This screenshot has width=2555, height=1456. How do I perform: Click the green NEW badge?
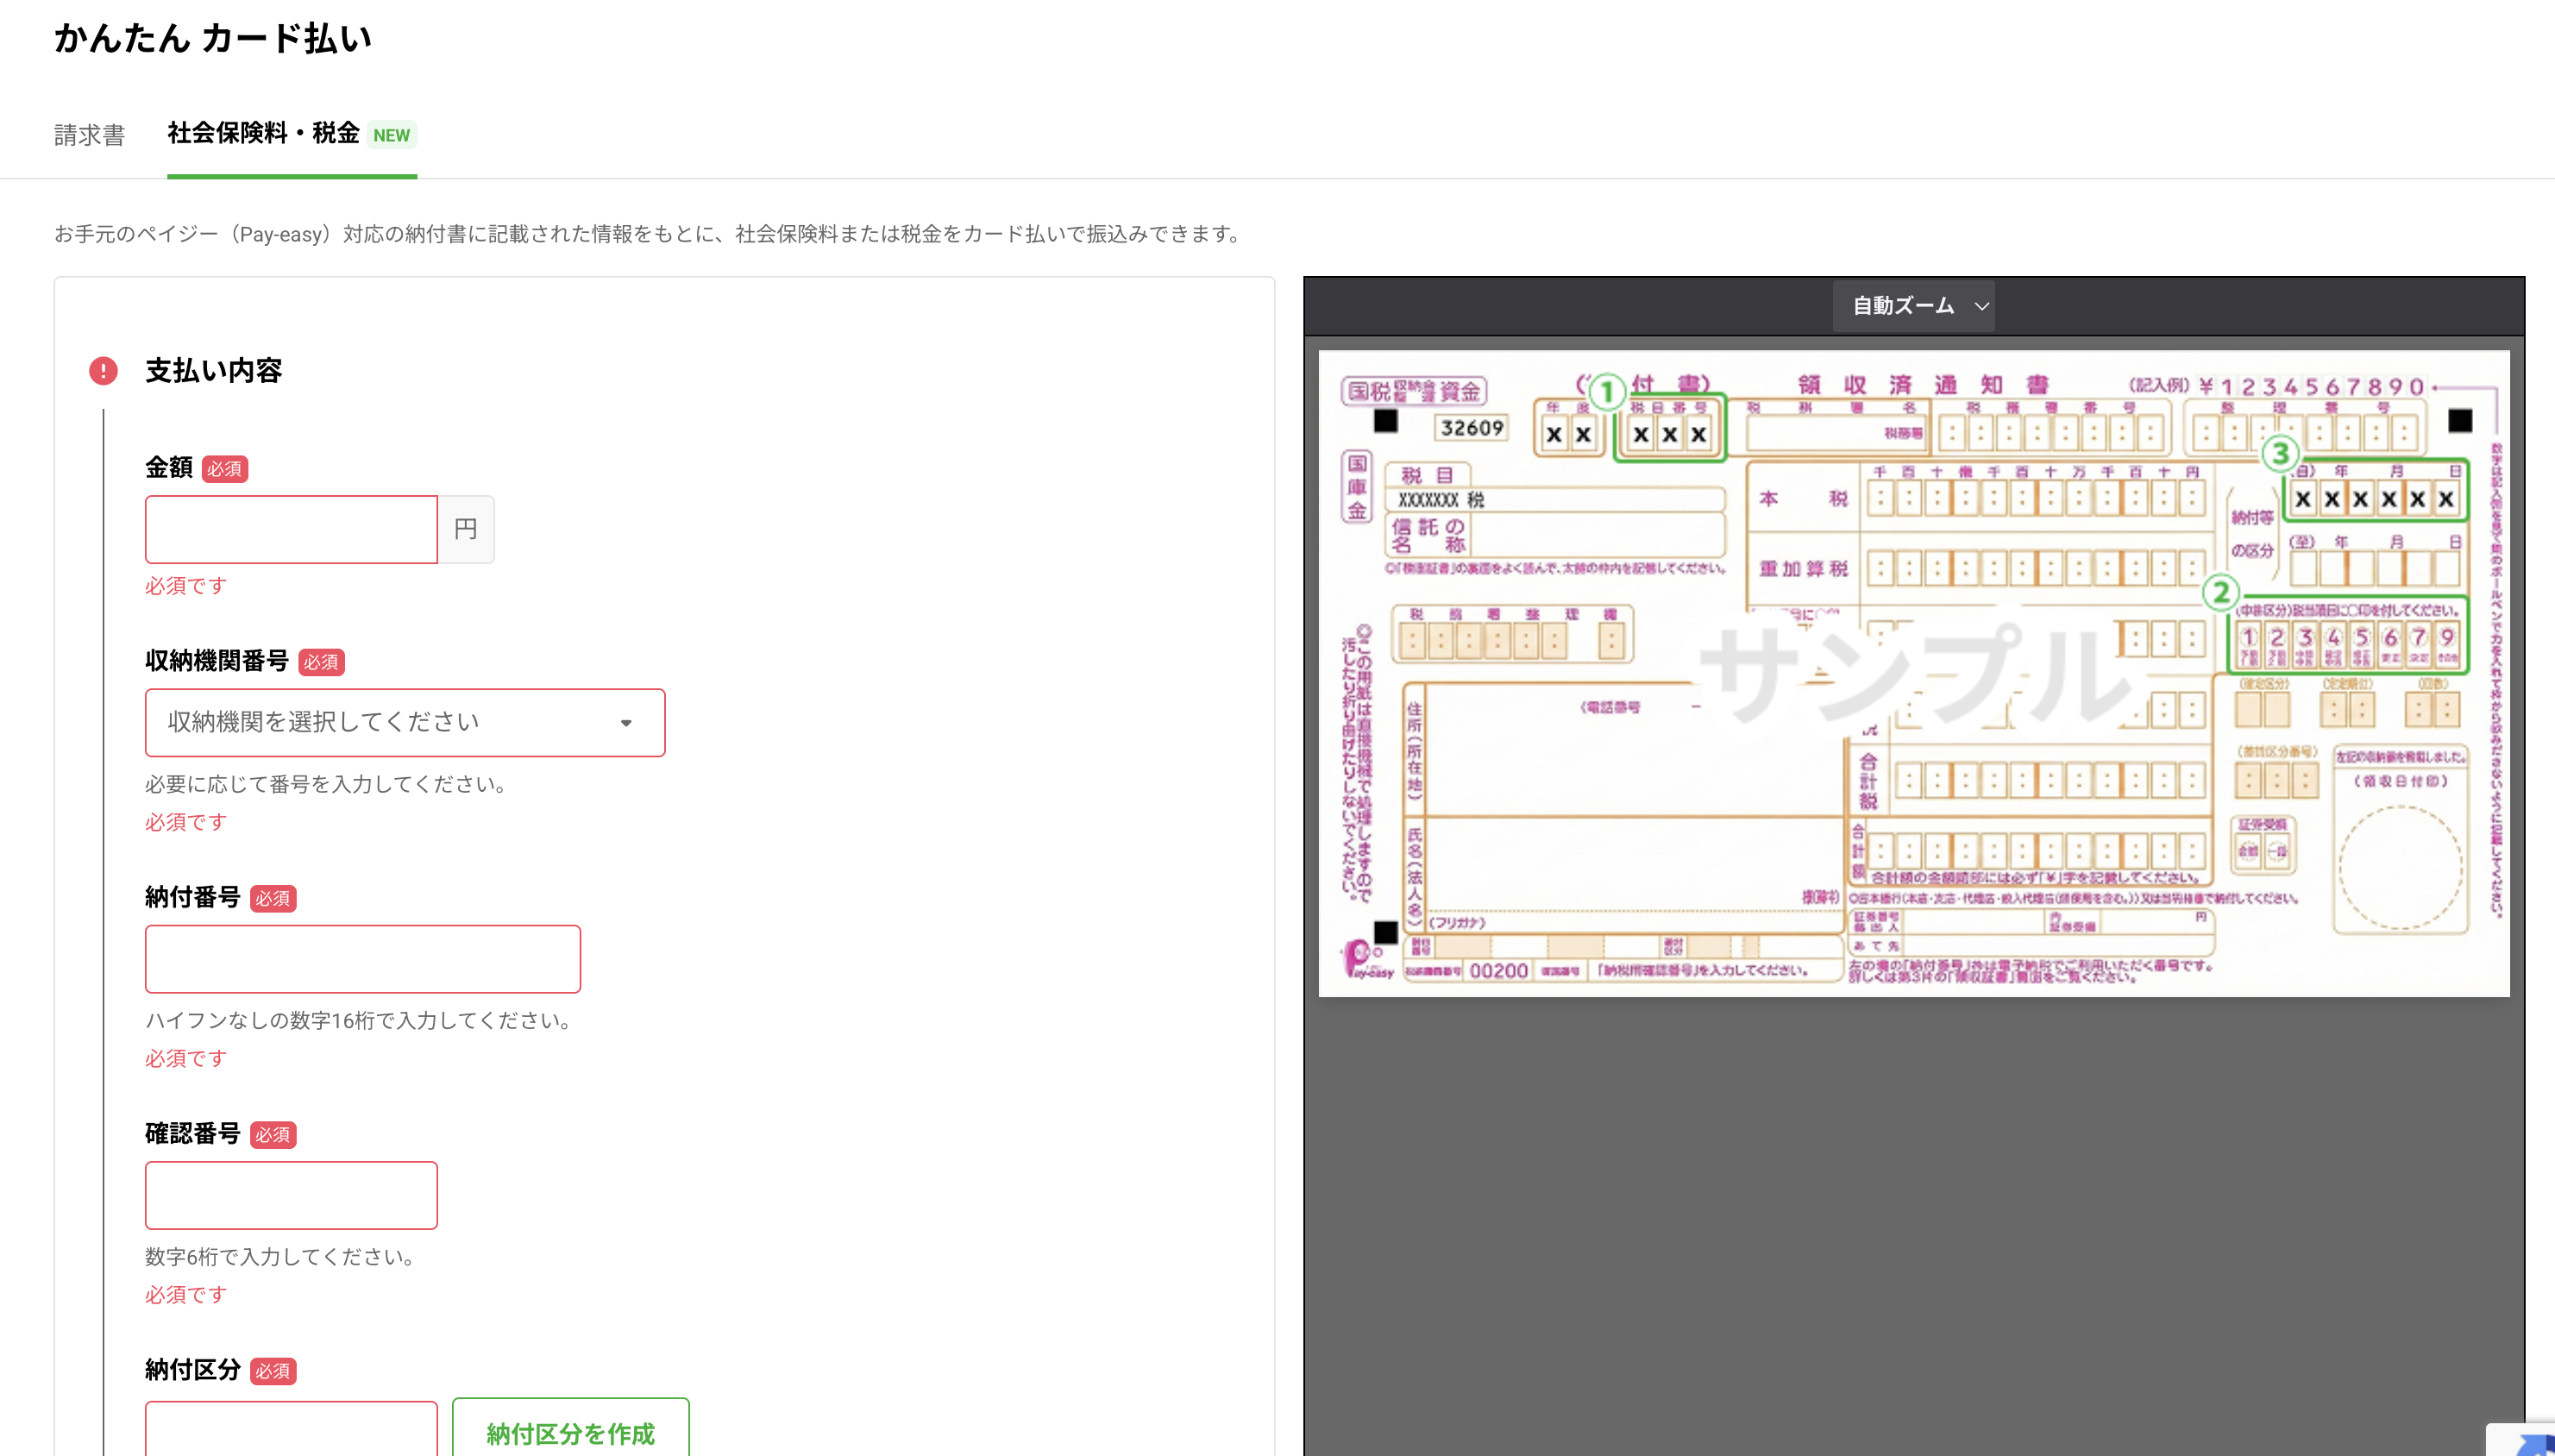[391, 135]
